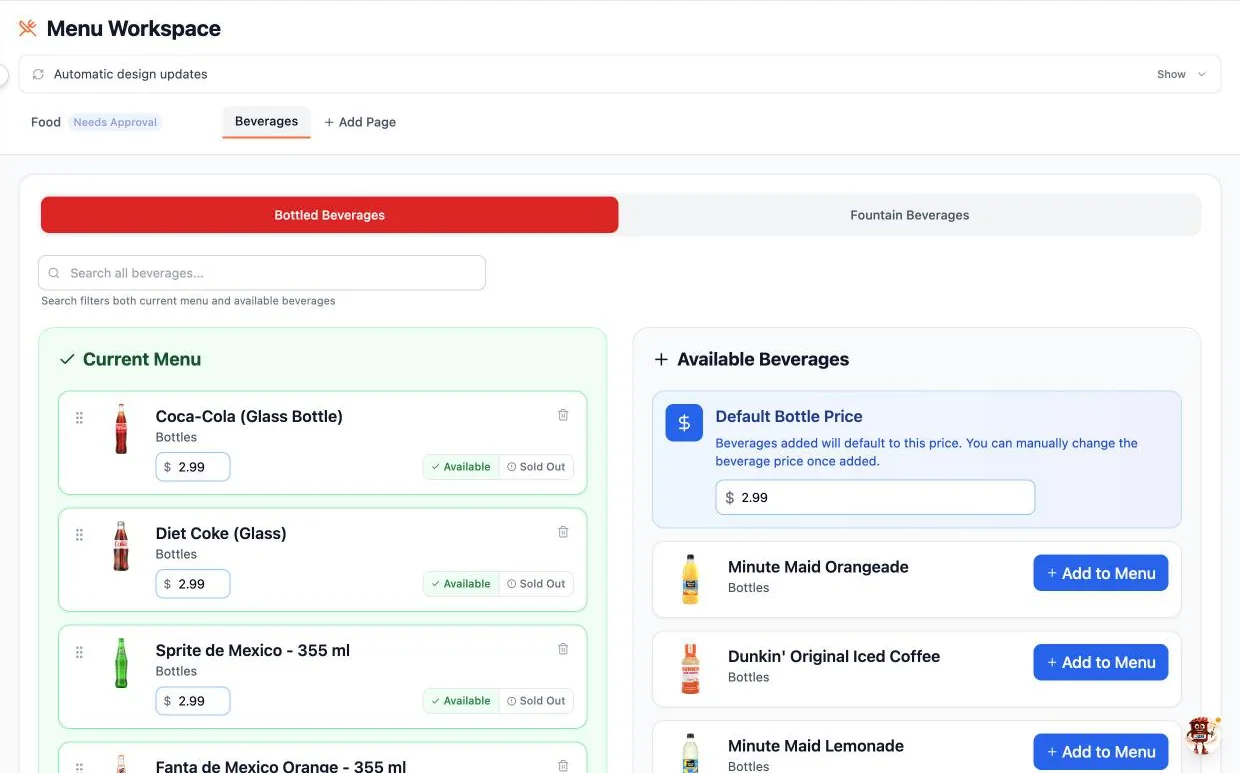Screen dimensions: 1240x773
Task: Switch to the Food page tab
Action: point(46,122)
